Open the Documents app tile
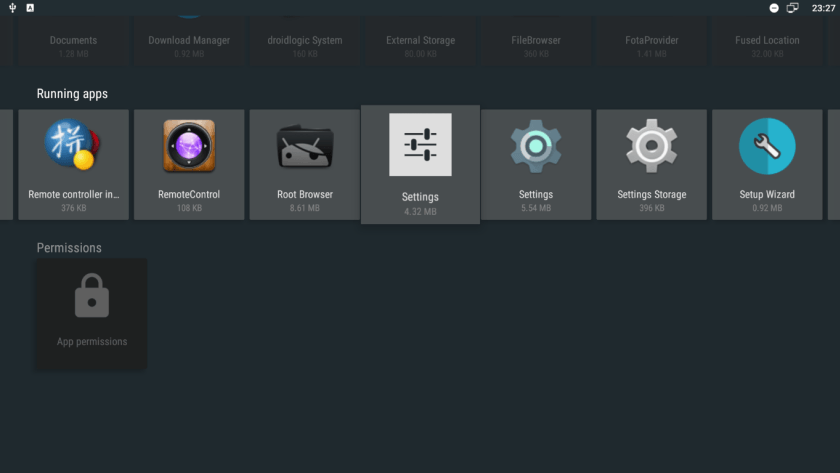Screen dimensions: 840x473 [x=73, y=40]
